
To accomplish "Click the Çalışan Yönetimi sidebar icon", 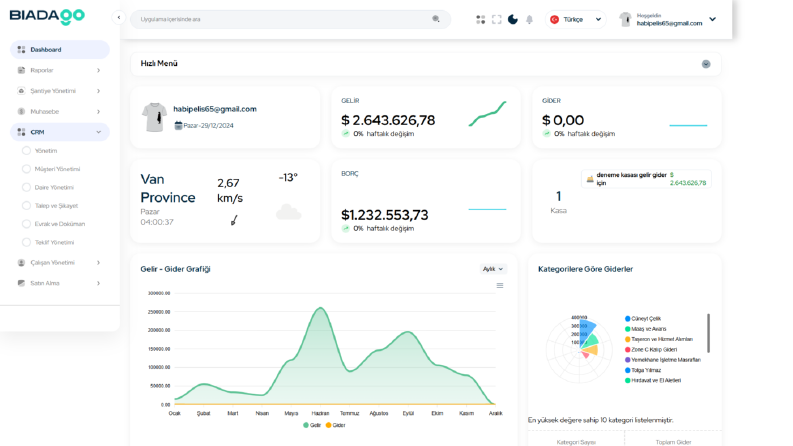I will click(x=21, y=262).
